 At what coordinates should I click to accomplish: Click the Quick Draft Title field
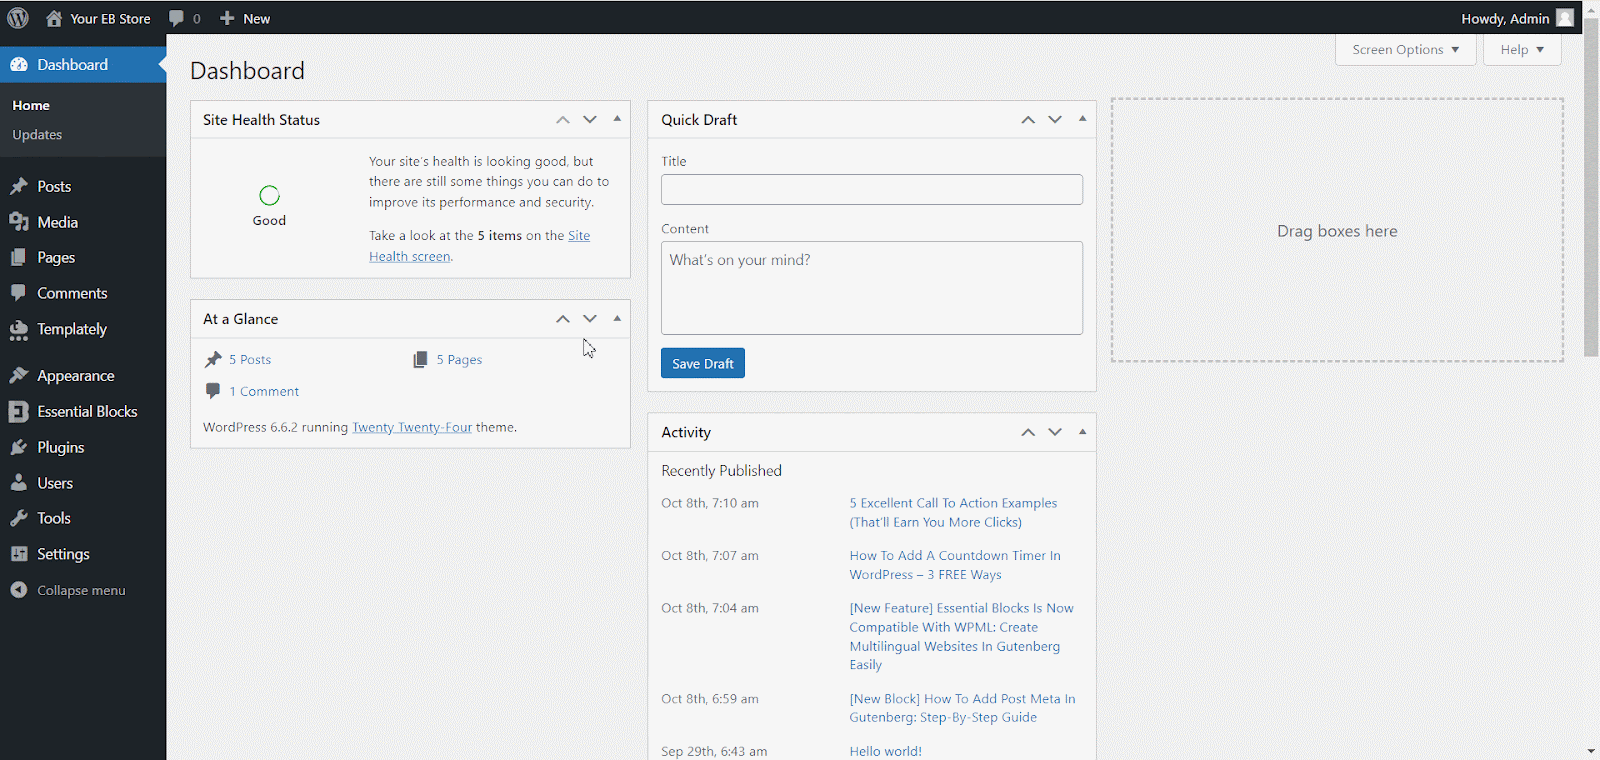(872, 190)
